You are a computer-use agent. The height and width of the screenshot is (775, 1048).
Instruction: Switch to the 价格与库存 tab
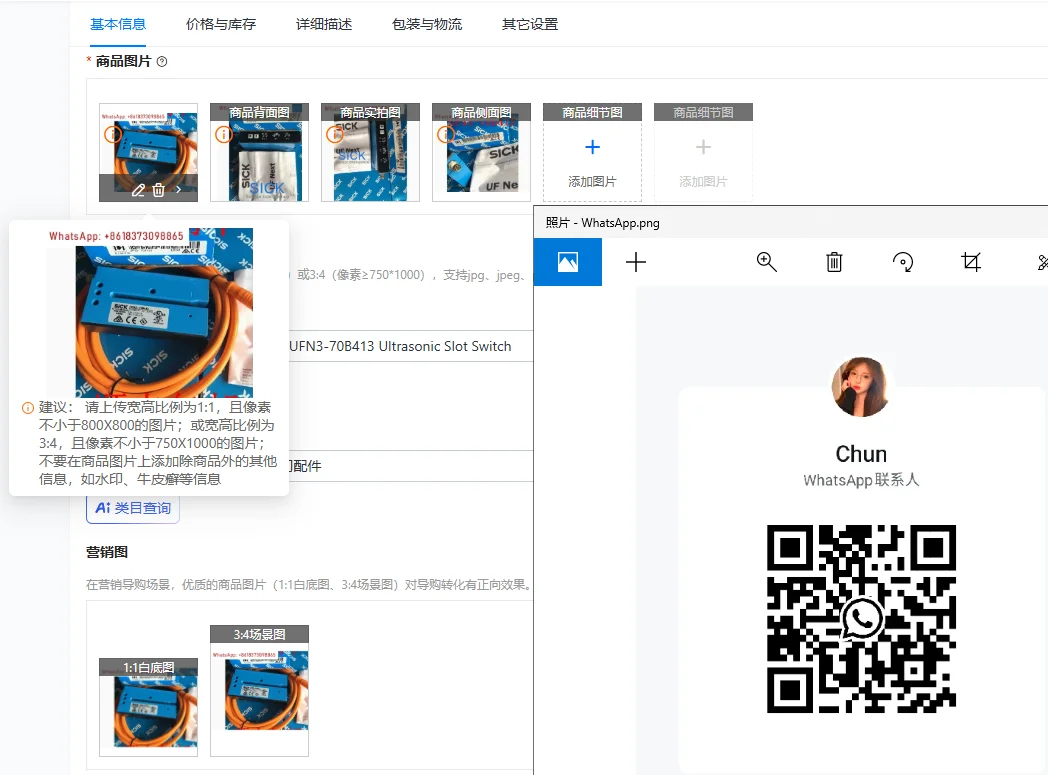click(221, 25)
